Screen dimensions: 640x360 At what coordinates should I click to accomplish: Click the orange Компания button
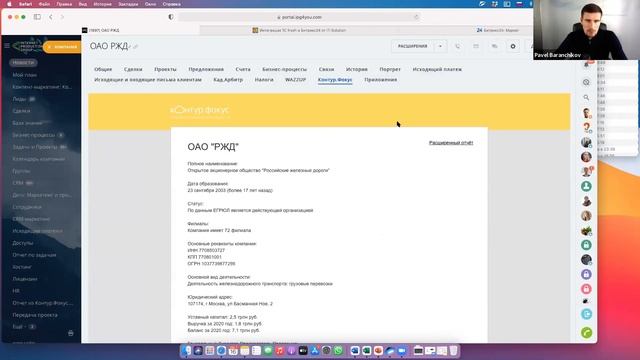62,47
